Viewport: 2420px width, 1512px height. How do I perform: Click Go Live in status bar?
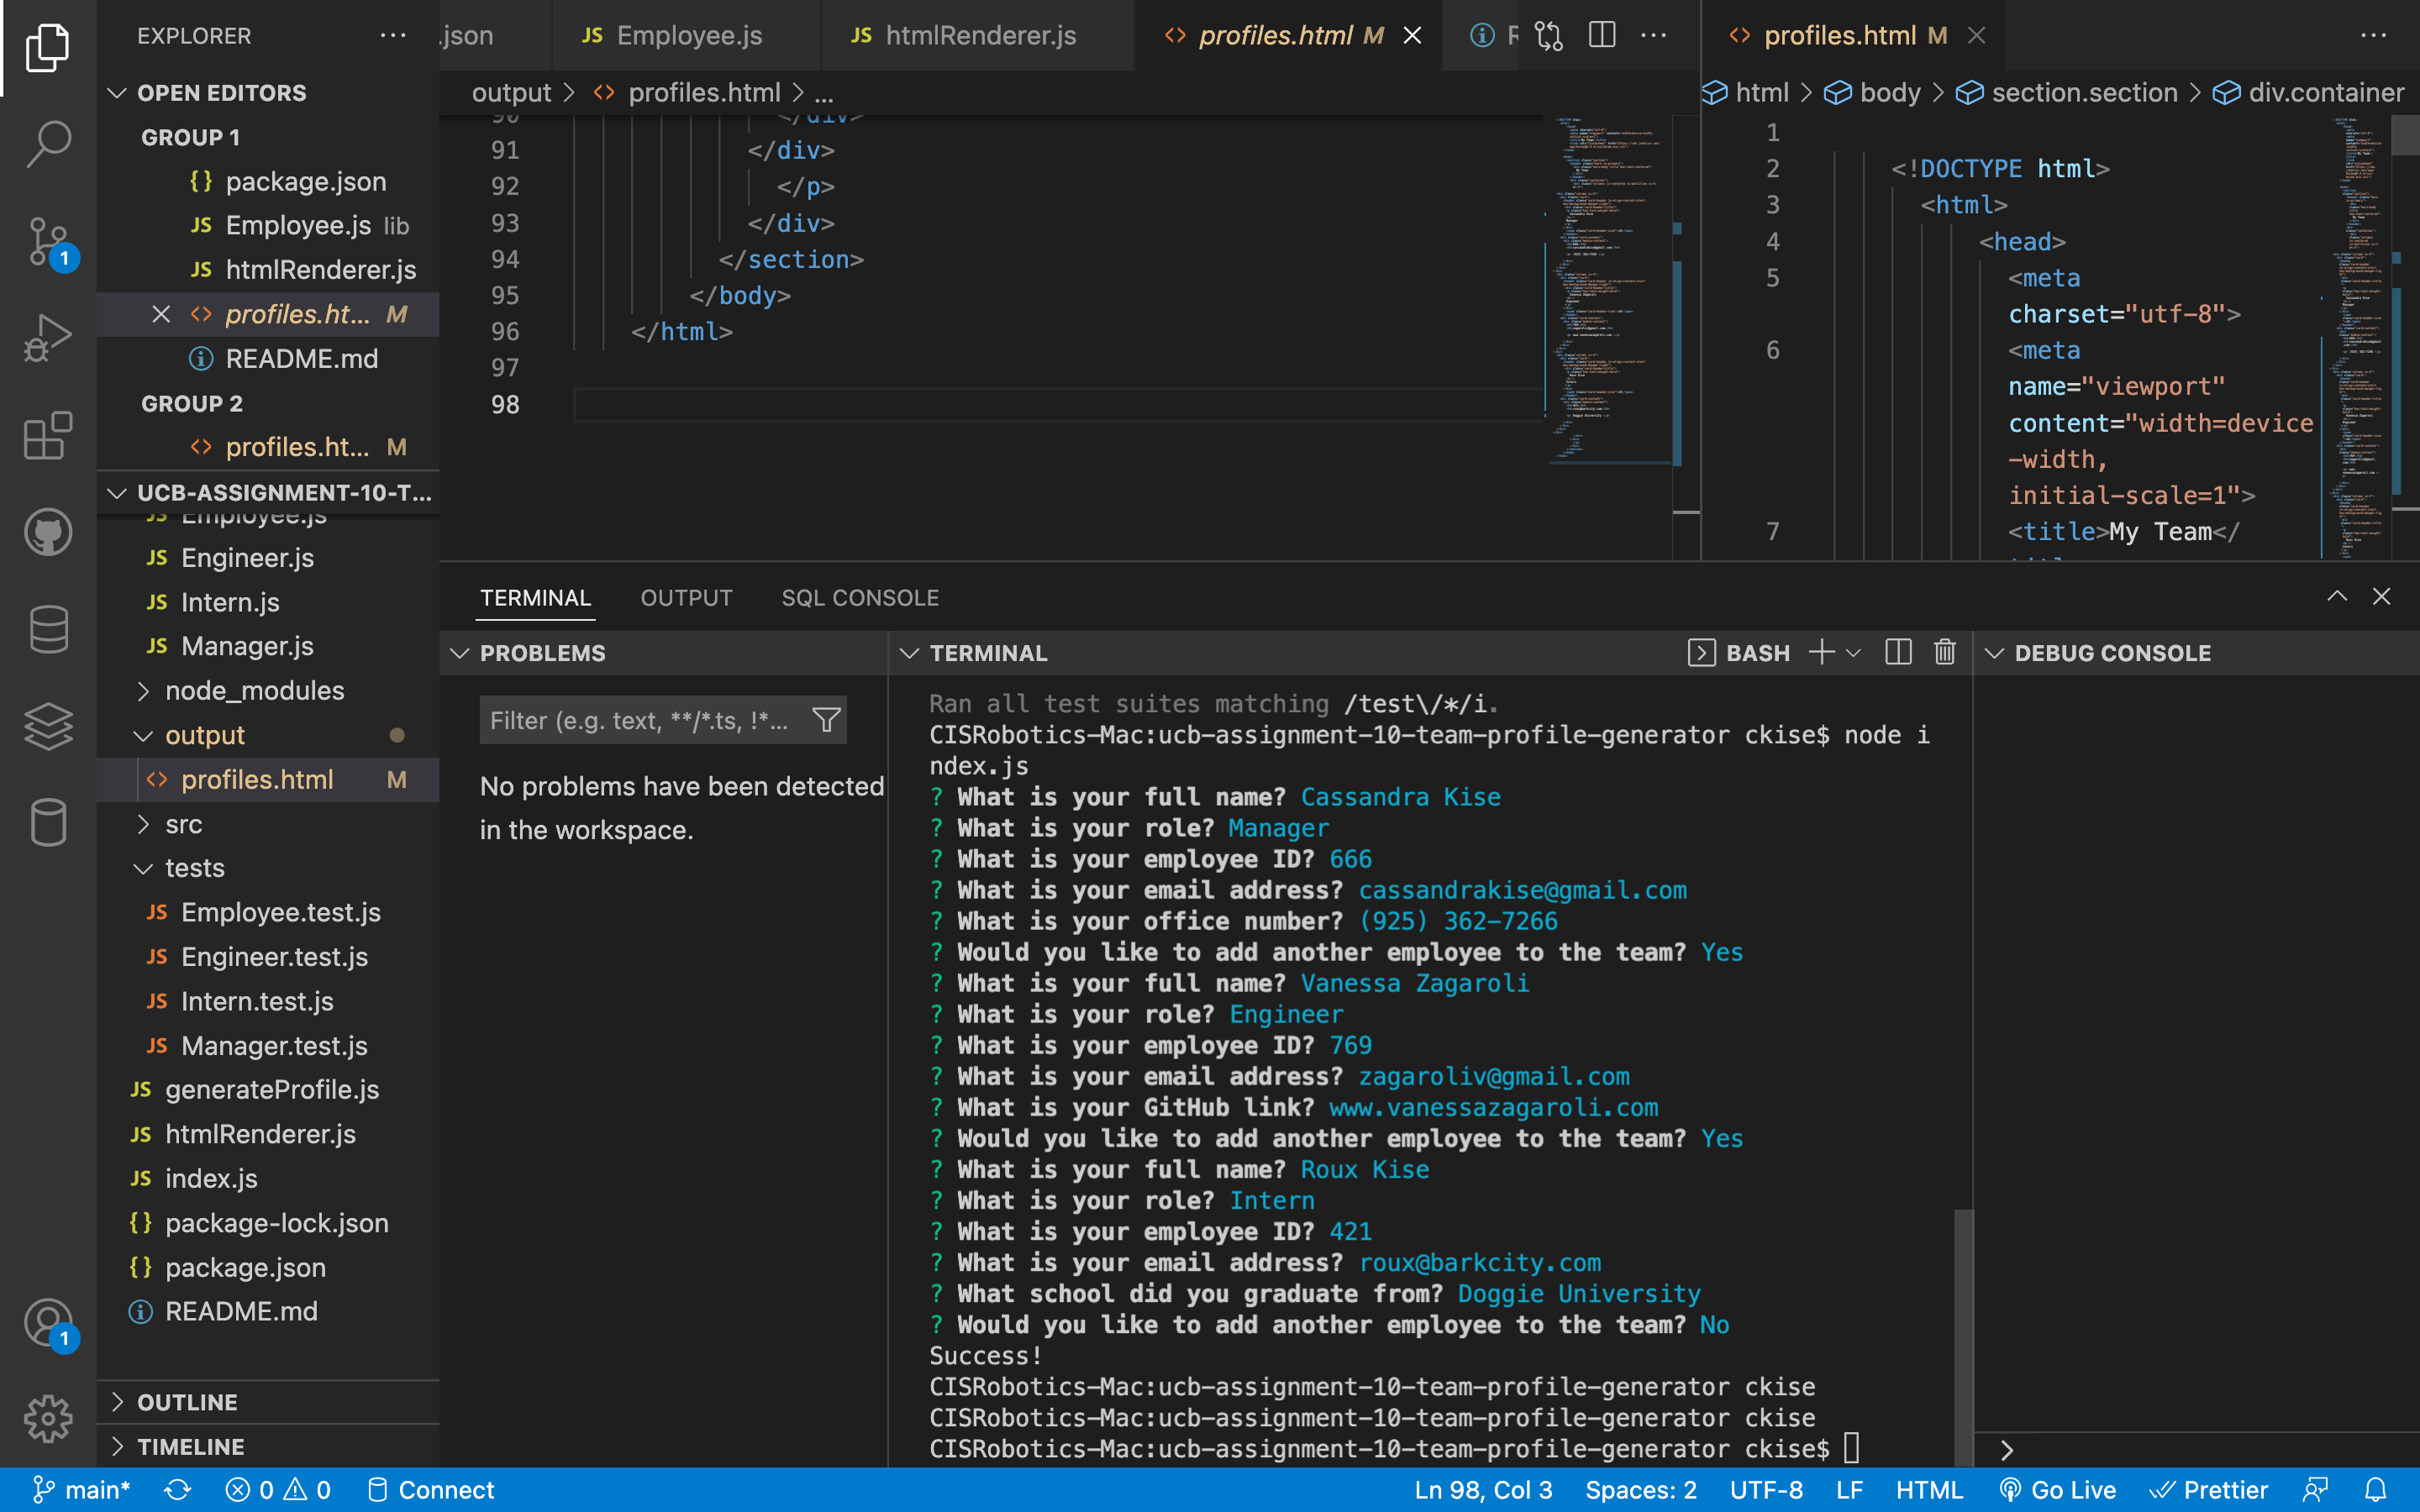(x=2058, y=1490)
